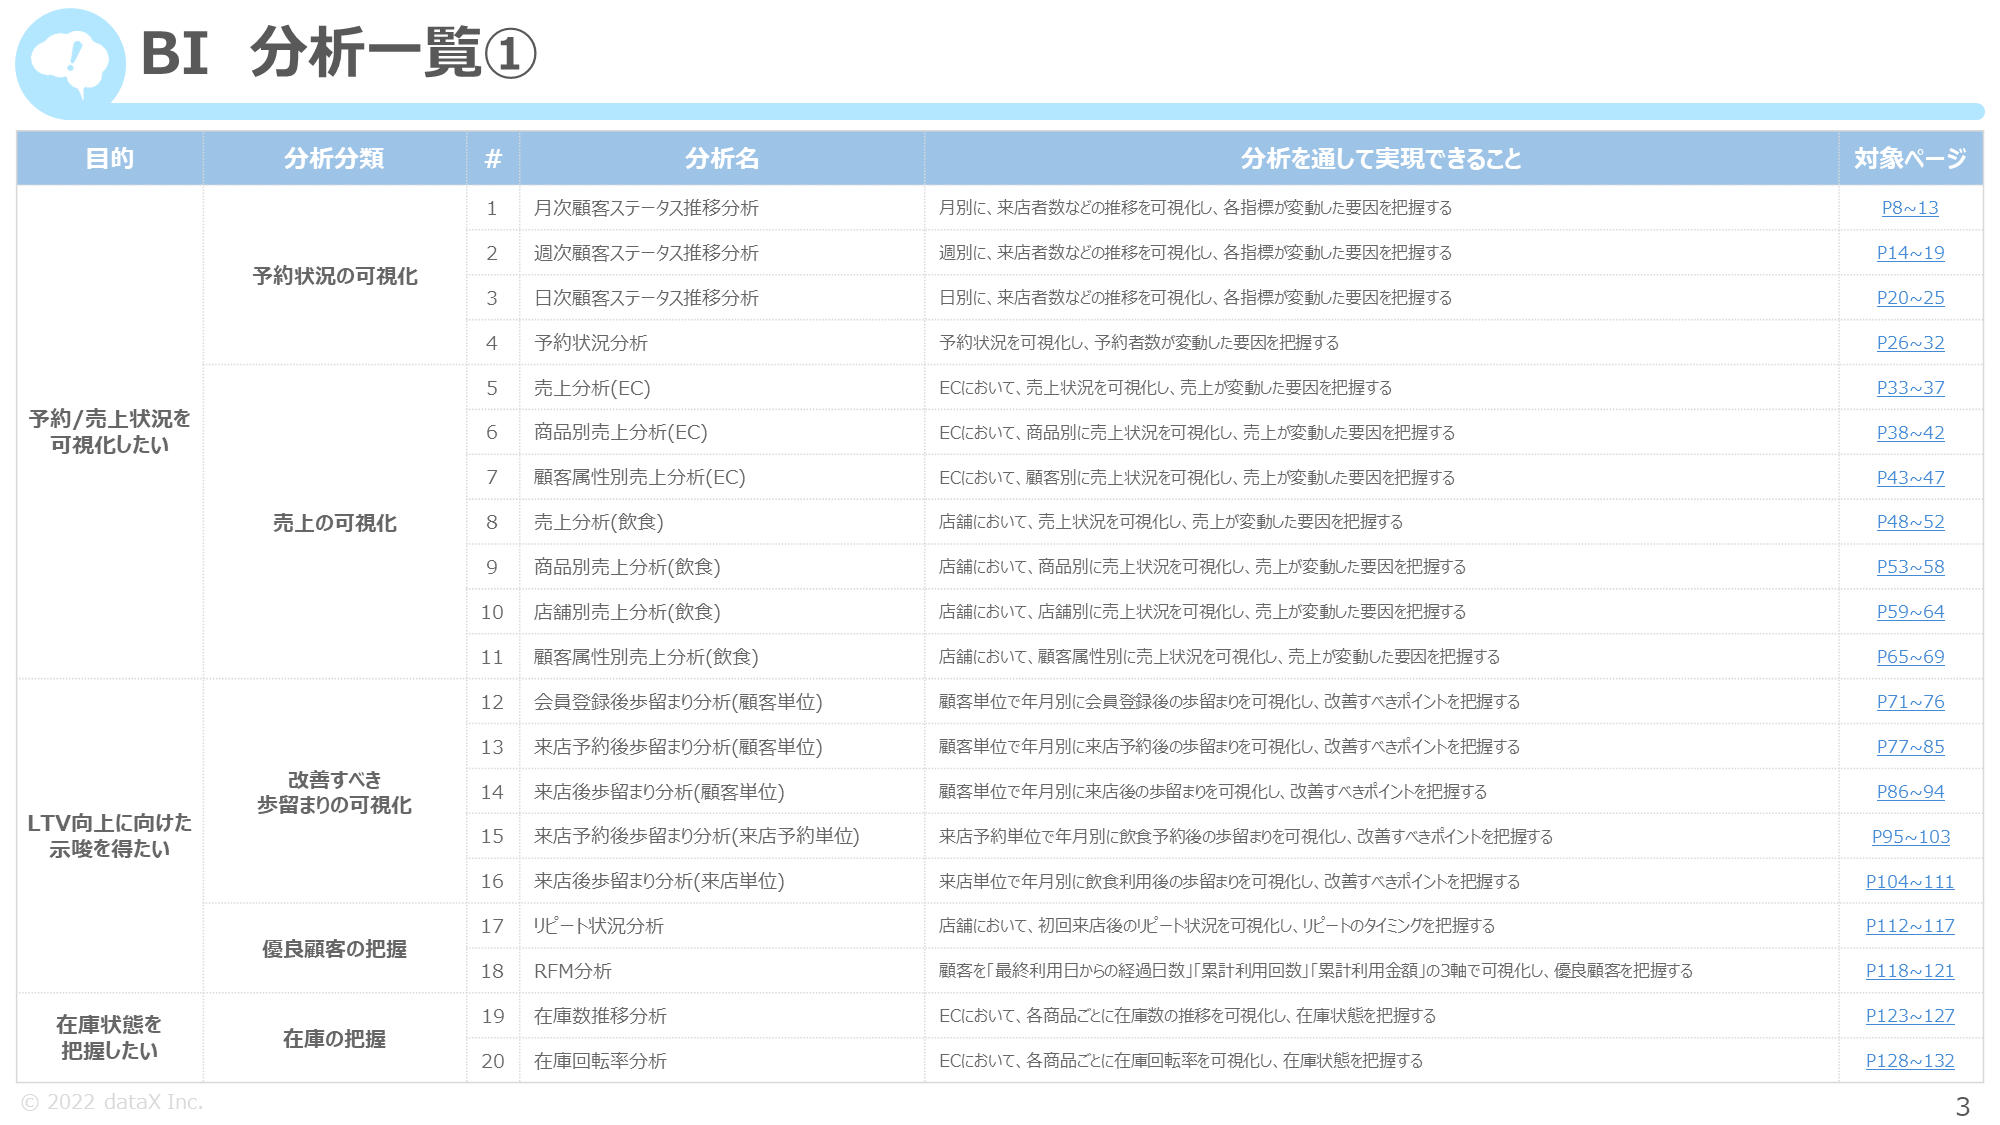Click the speech bubble brain icon

coord(69,62)
